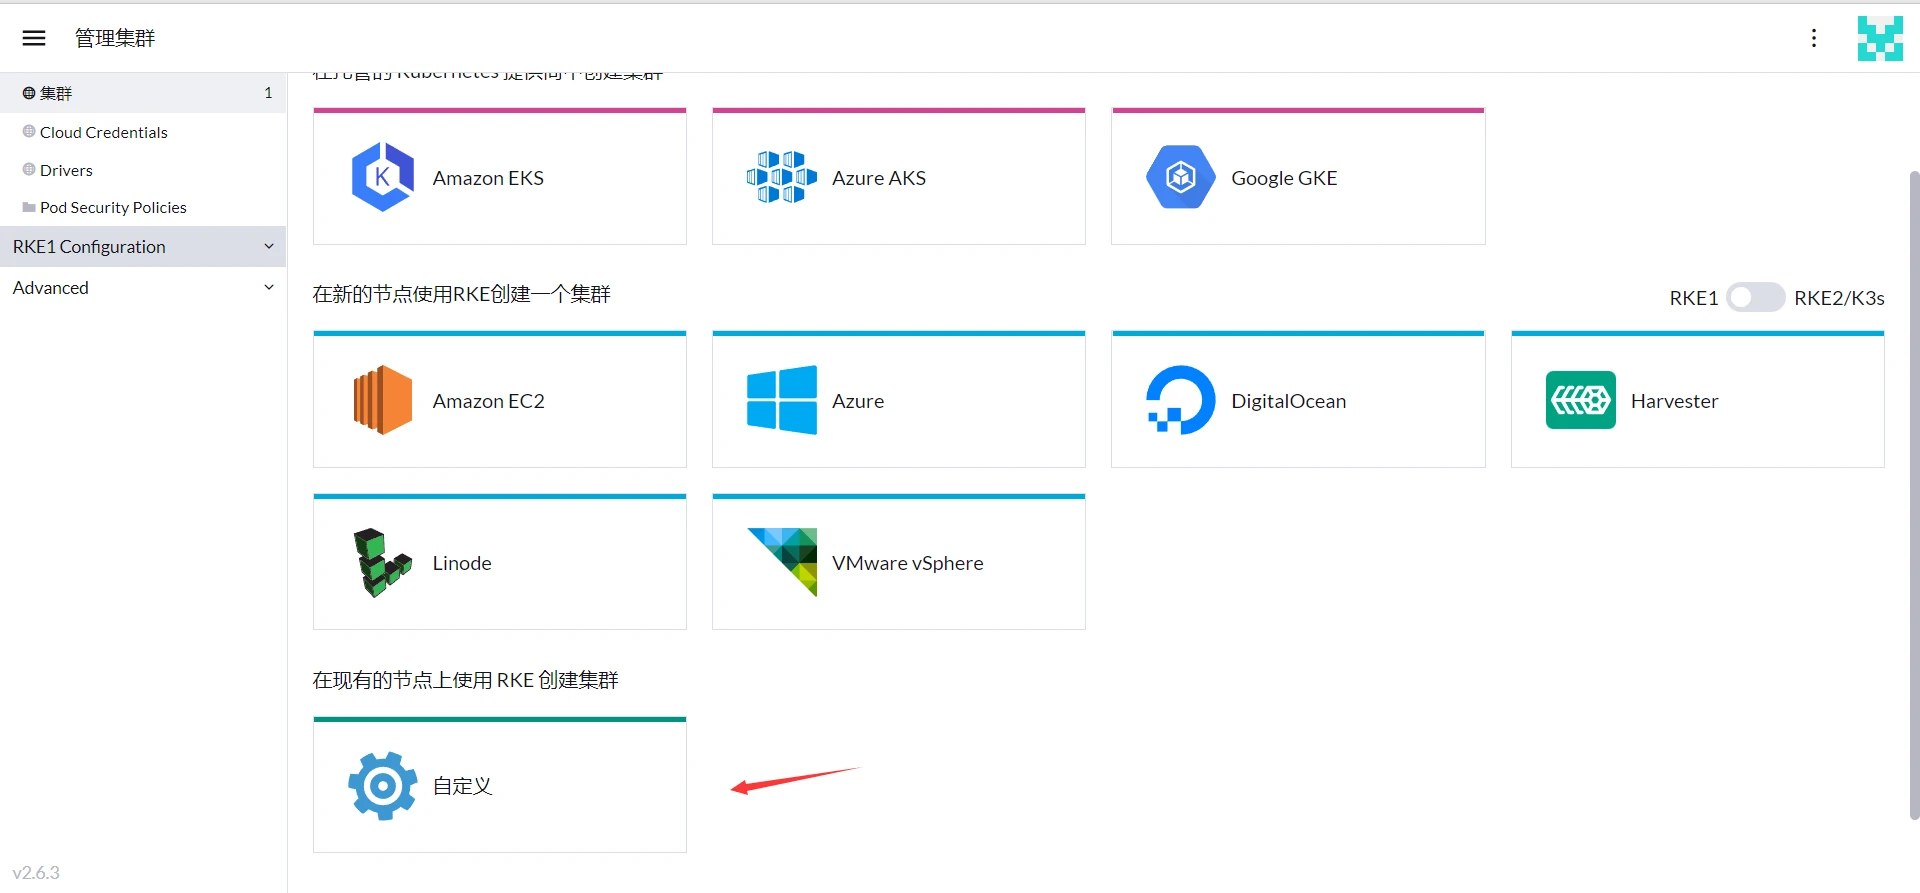Click the Linode cubes logo

tap(382, 562)
